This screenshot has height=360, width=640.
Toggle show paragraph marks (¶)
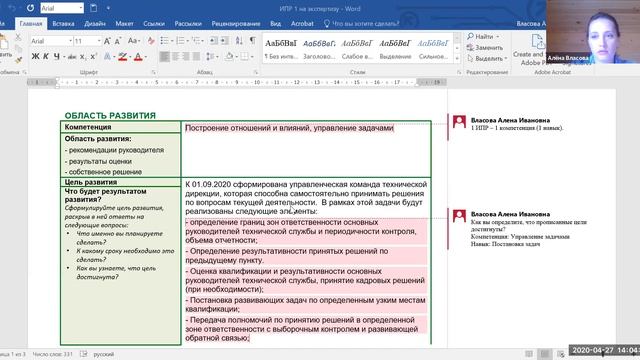pos(253,40)
